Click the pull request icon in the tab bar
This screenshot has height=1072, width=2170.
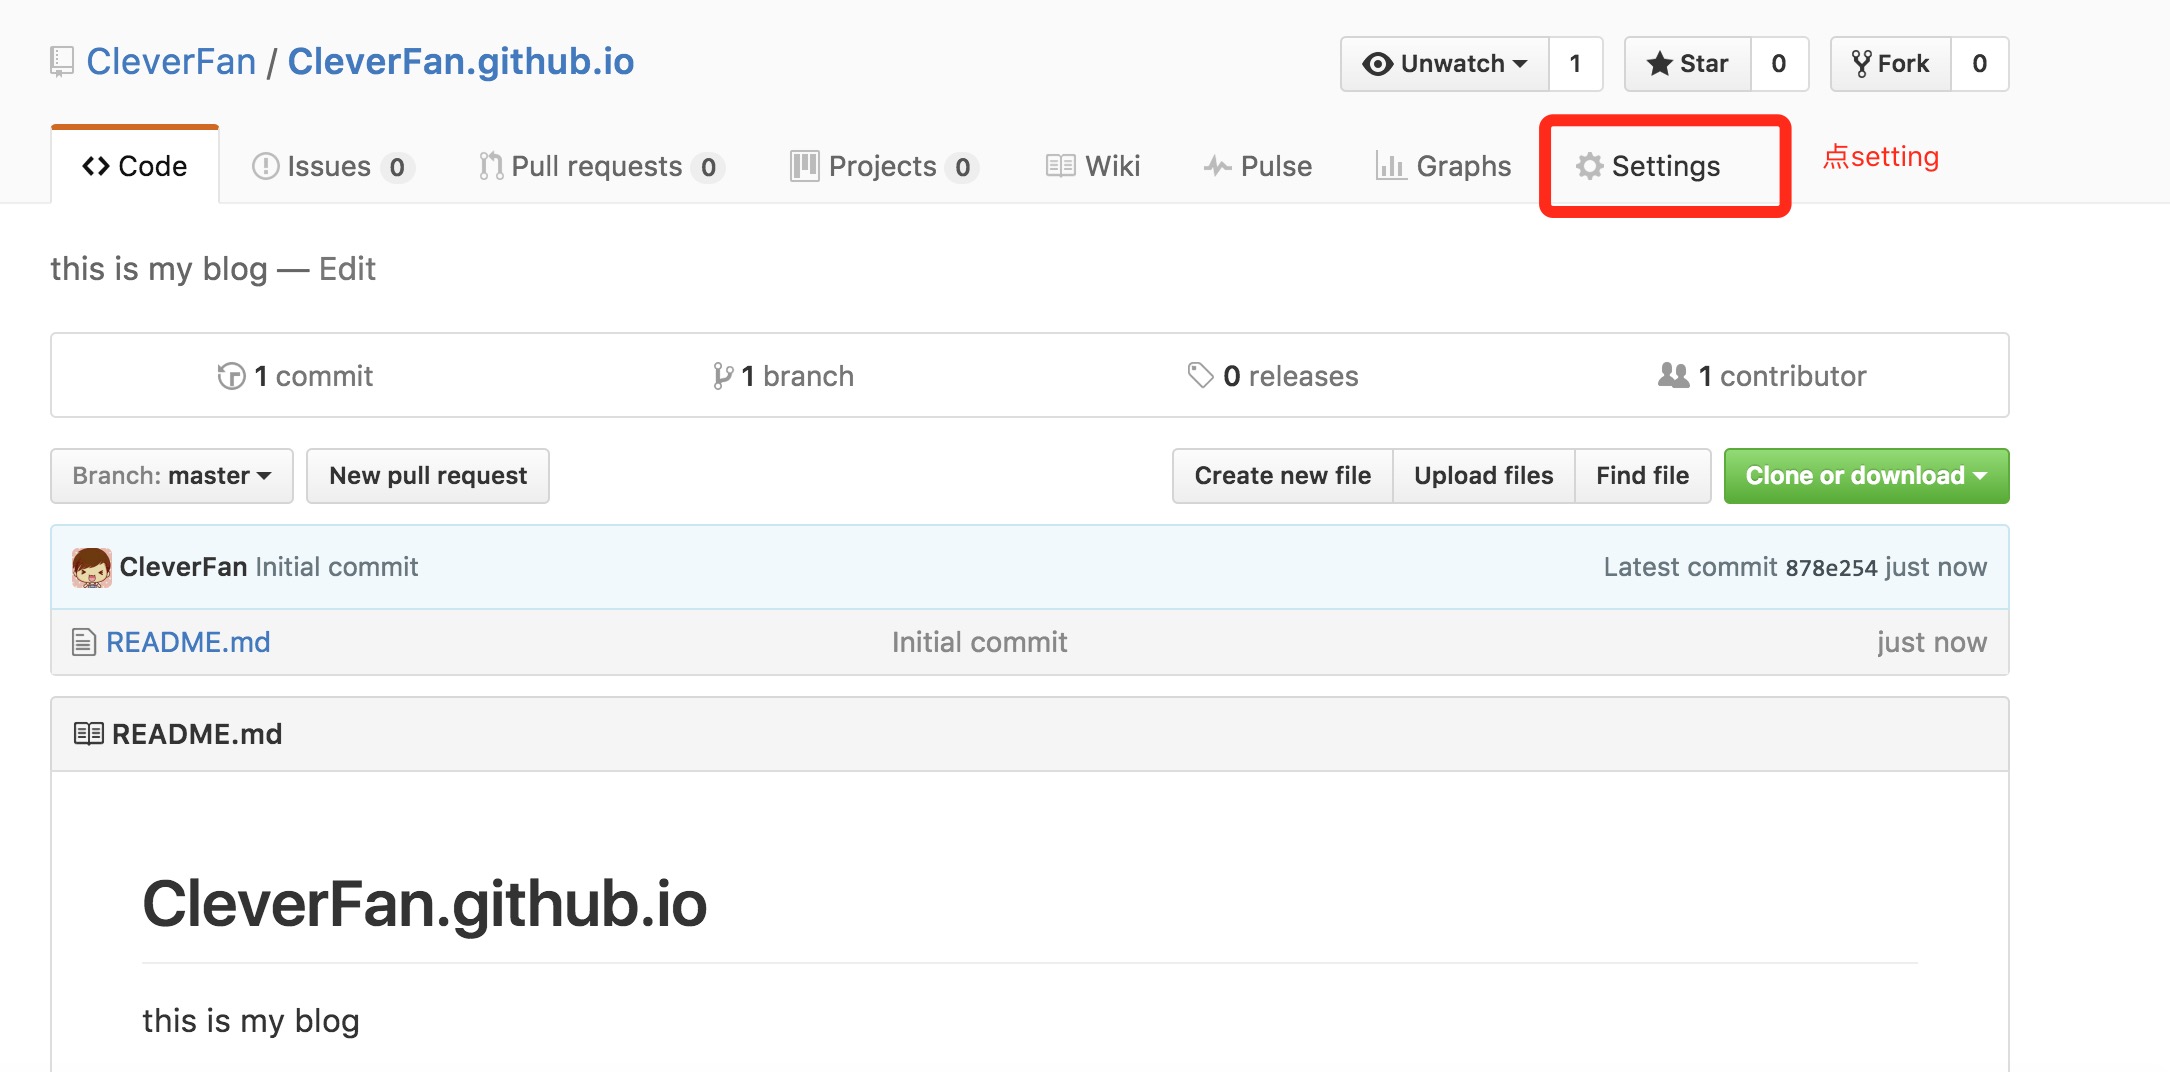click(x=491, y=166)
